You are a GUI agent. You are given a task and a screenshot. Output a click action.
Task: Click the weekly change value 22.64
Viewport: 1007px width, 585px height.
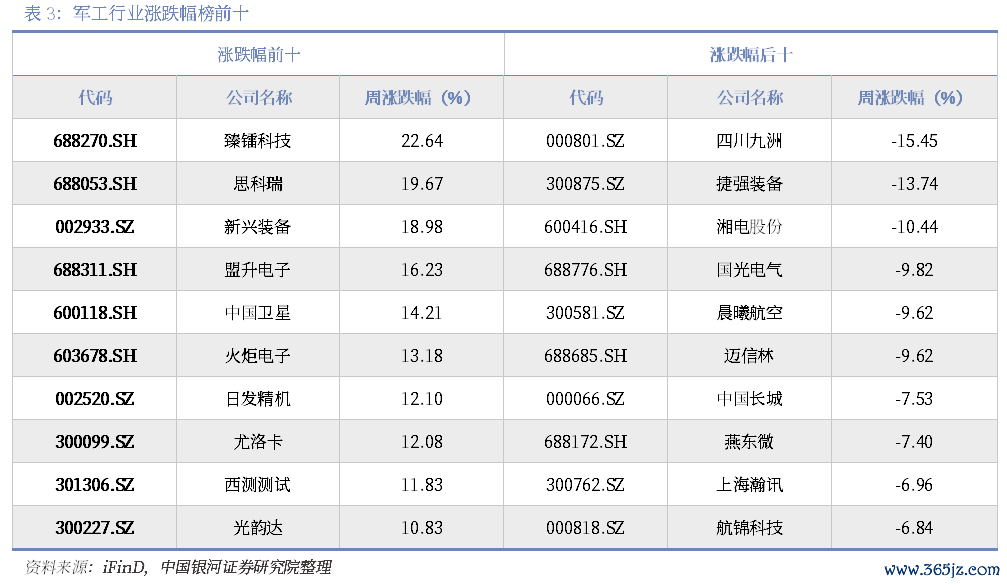[x=422, y=141]
